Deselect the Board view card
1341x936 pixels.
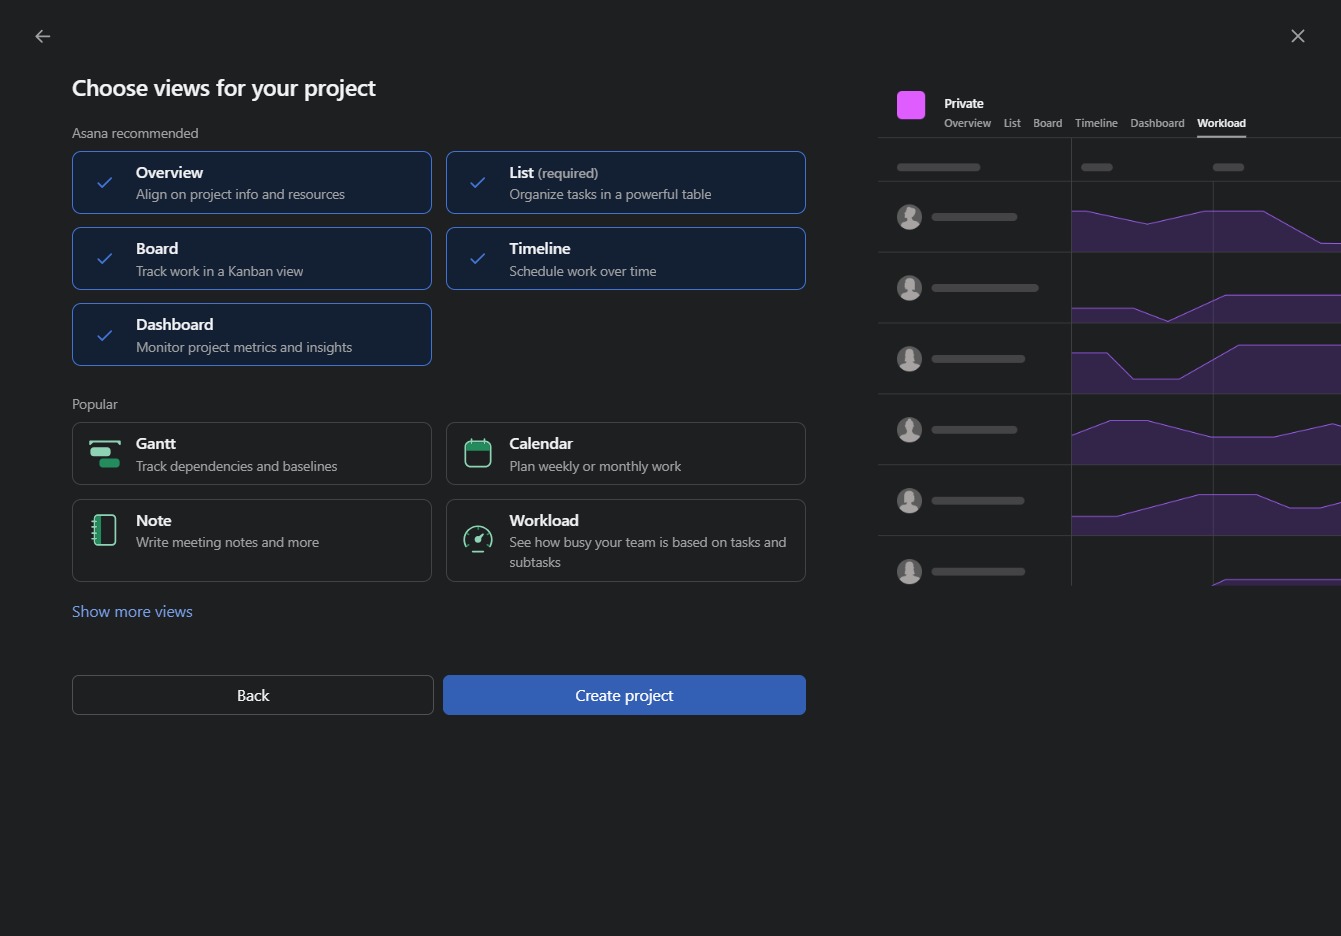click(252, 258)
